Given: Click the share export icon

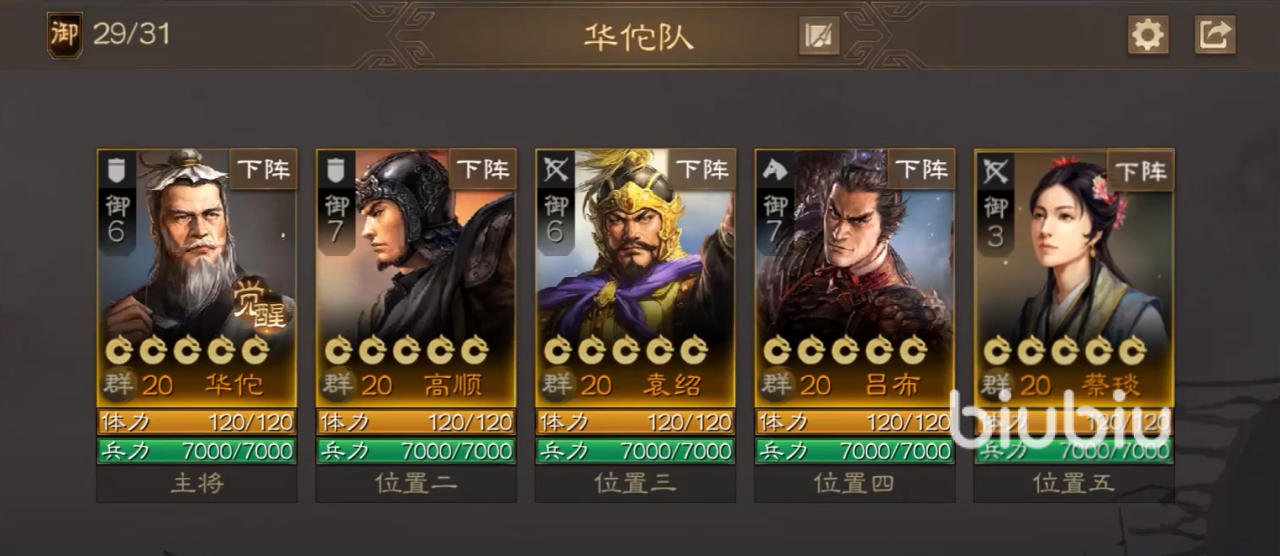Looking at the screenshot, I should pos(1215,35).
